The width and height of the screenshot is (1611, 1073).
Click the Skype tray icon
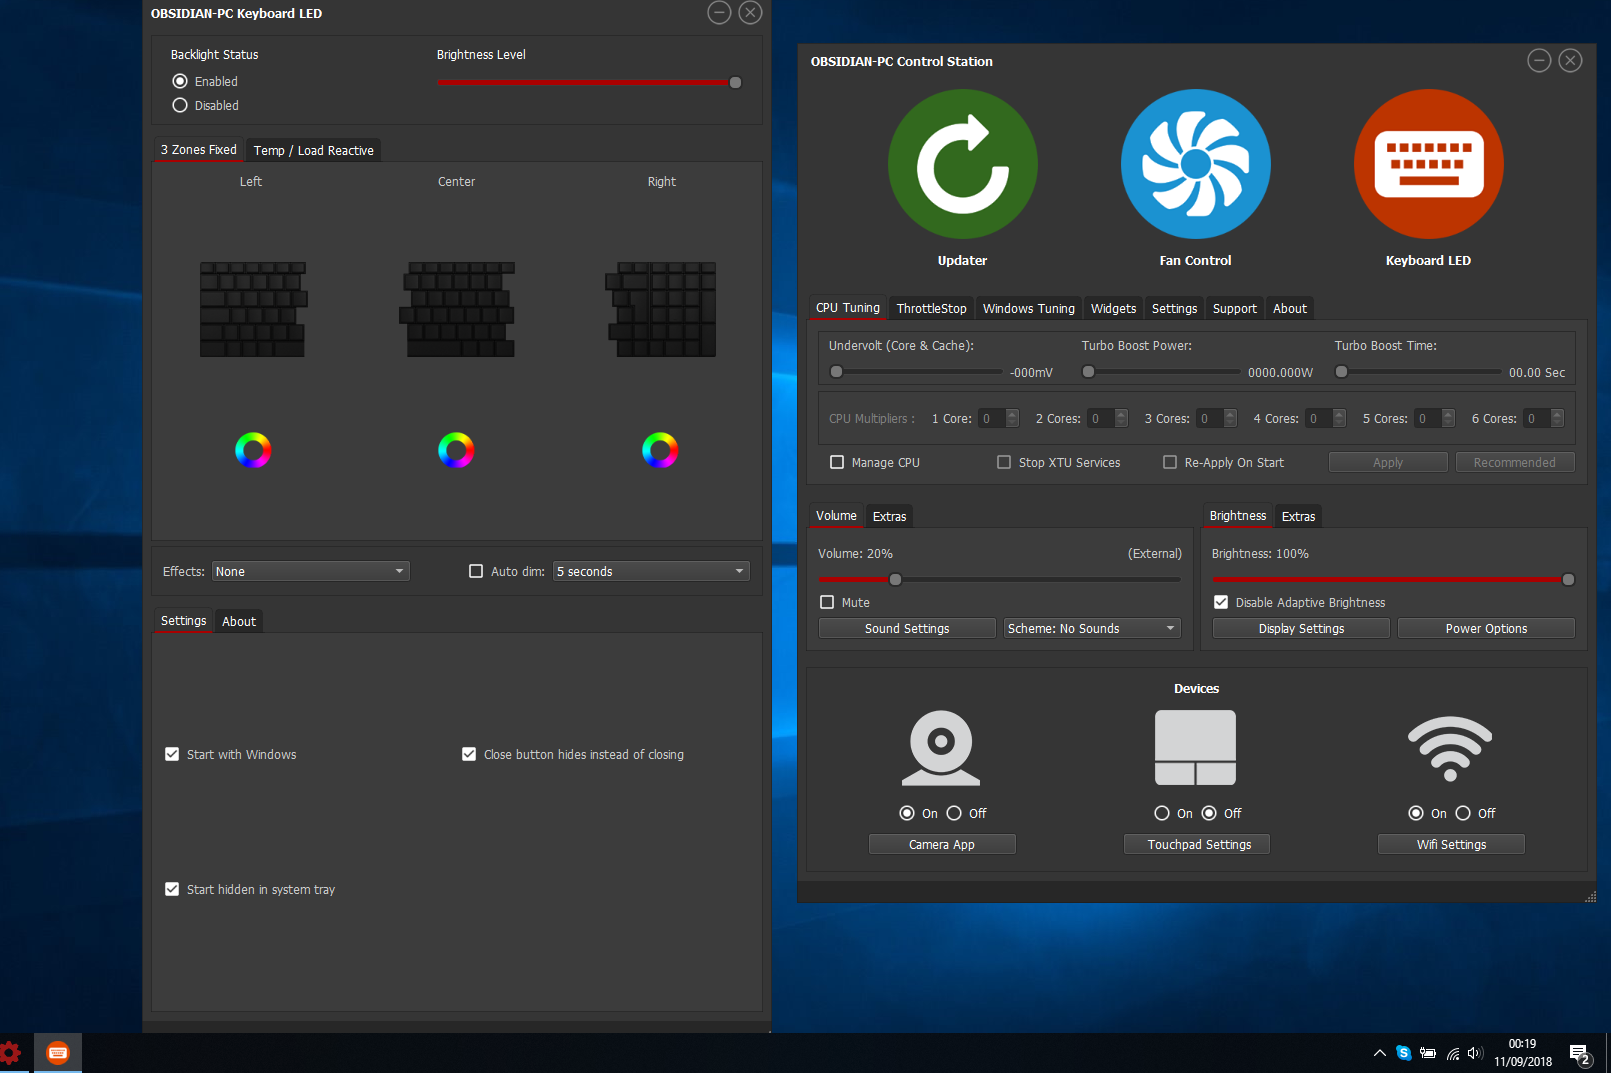1404,1053
